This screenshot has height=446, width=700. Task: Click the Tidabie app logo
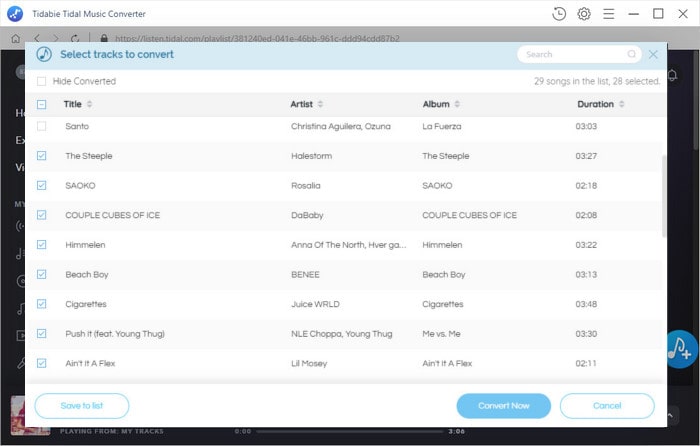[15, 14]
